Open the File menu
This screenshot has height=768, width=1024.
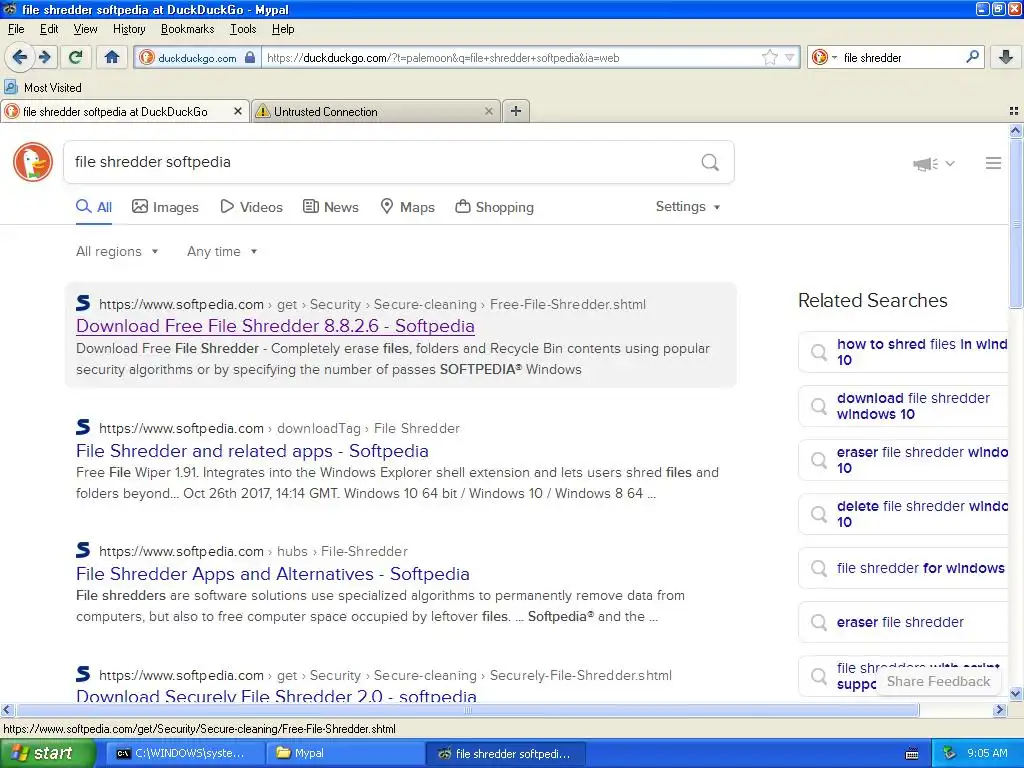tap(16, 29)
